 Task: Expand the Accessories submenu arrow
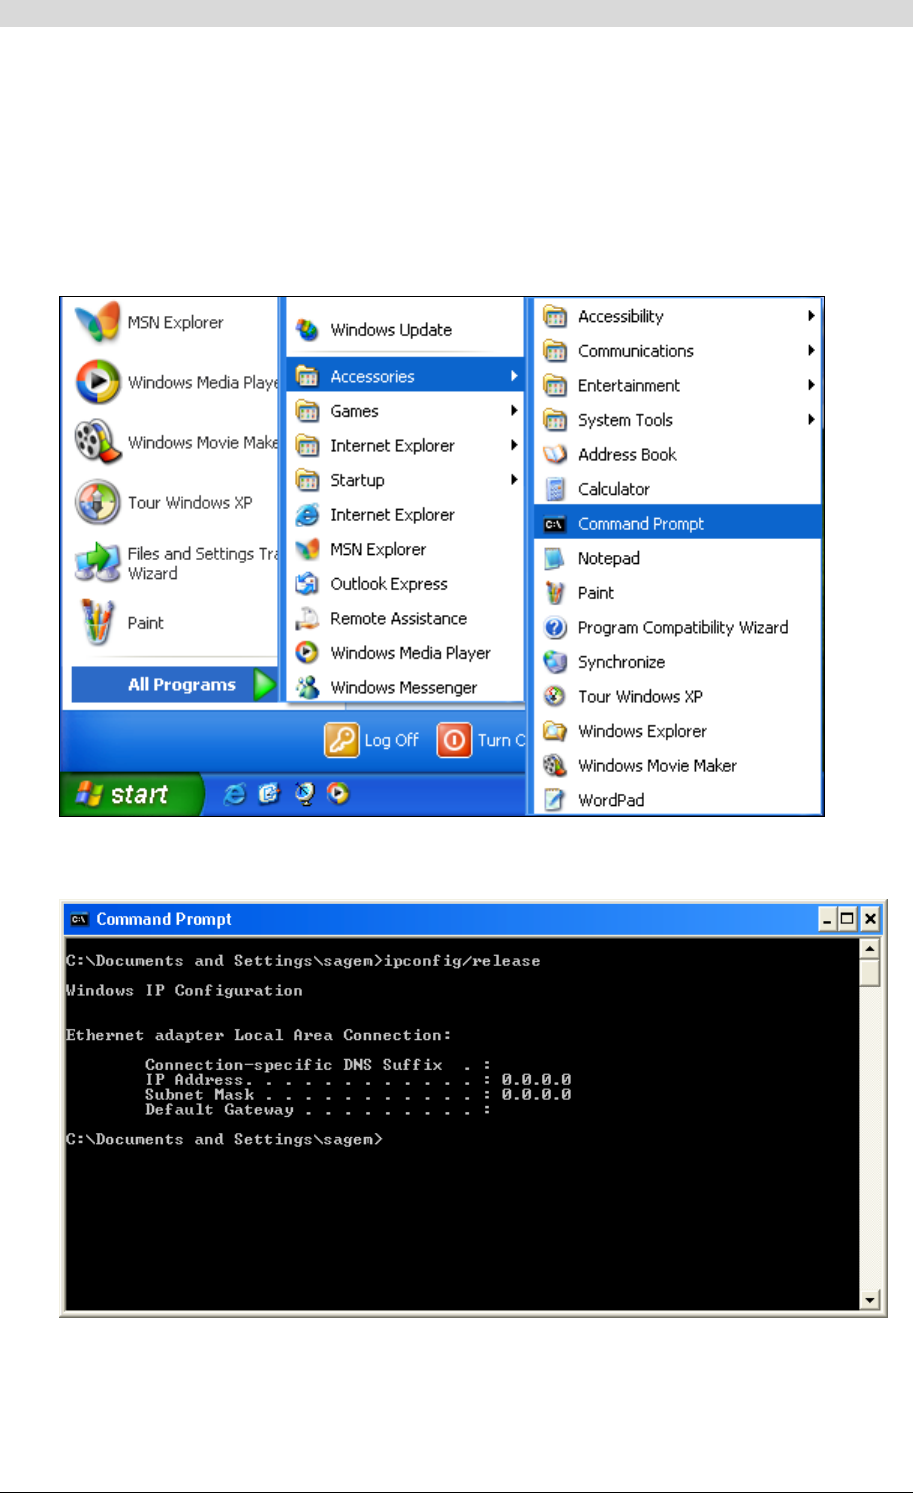(513, 376)
